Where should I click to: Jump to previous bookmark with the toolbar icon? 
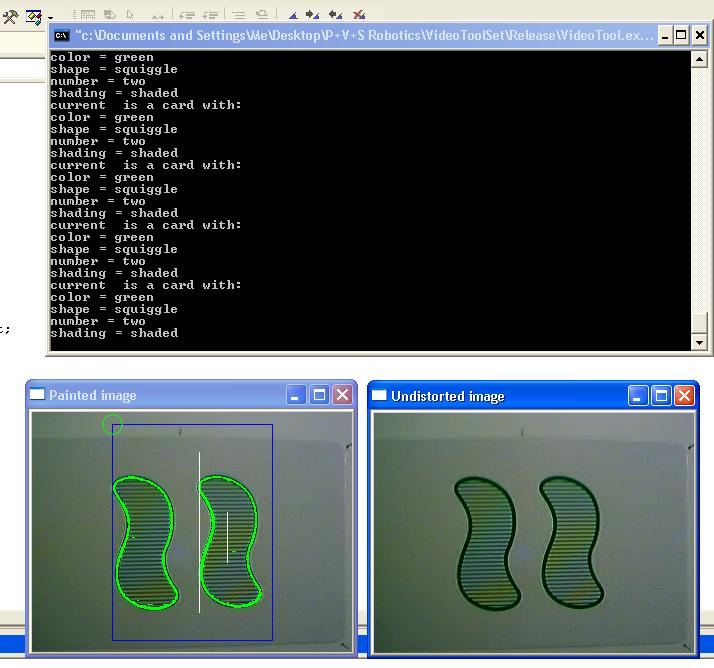pos(336,15)
